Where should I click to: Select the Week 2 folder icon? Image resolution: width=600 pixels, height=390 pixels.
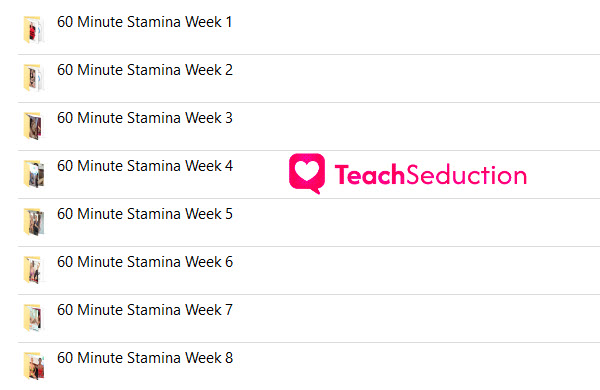coord(34,78)
